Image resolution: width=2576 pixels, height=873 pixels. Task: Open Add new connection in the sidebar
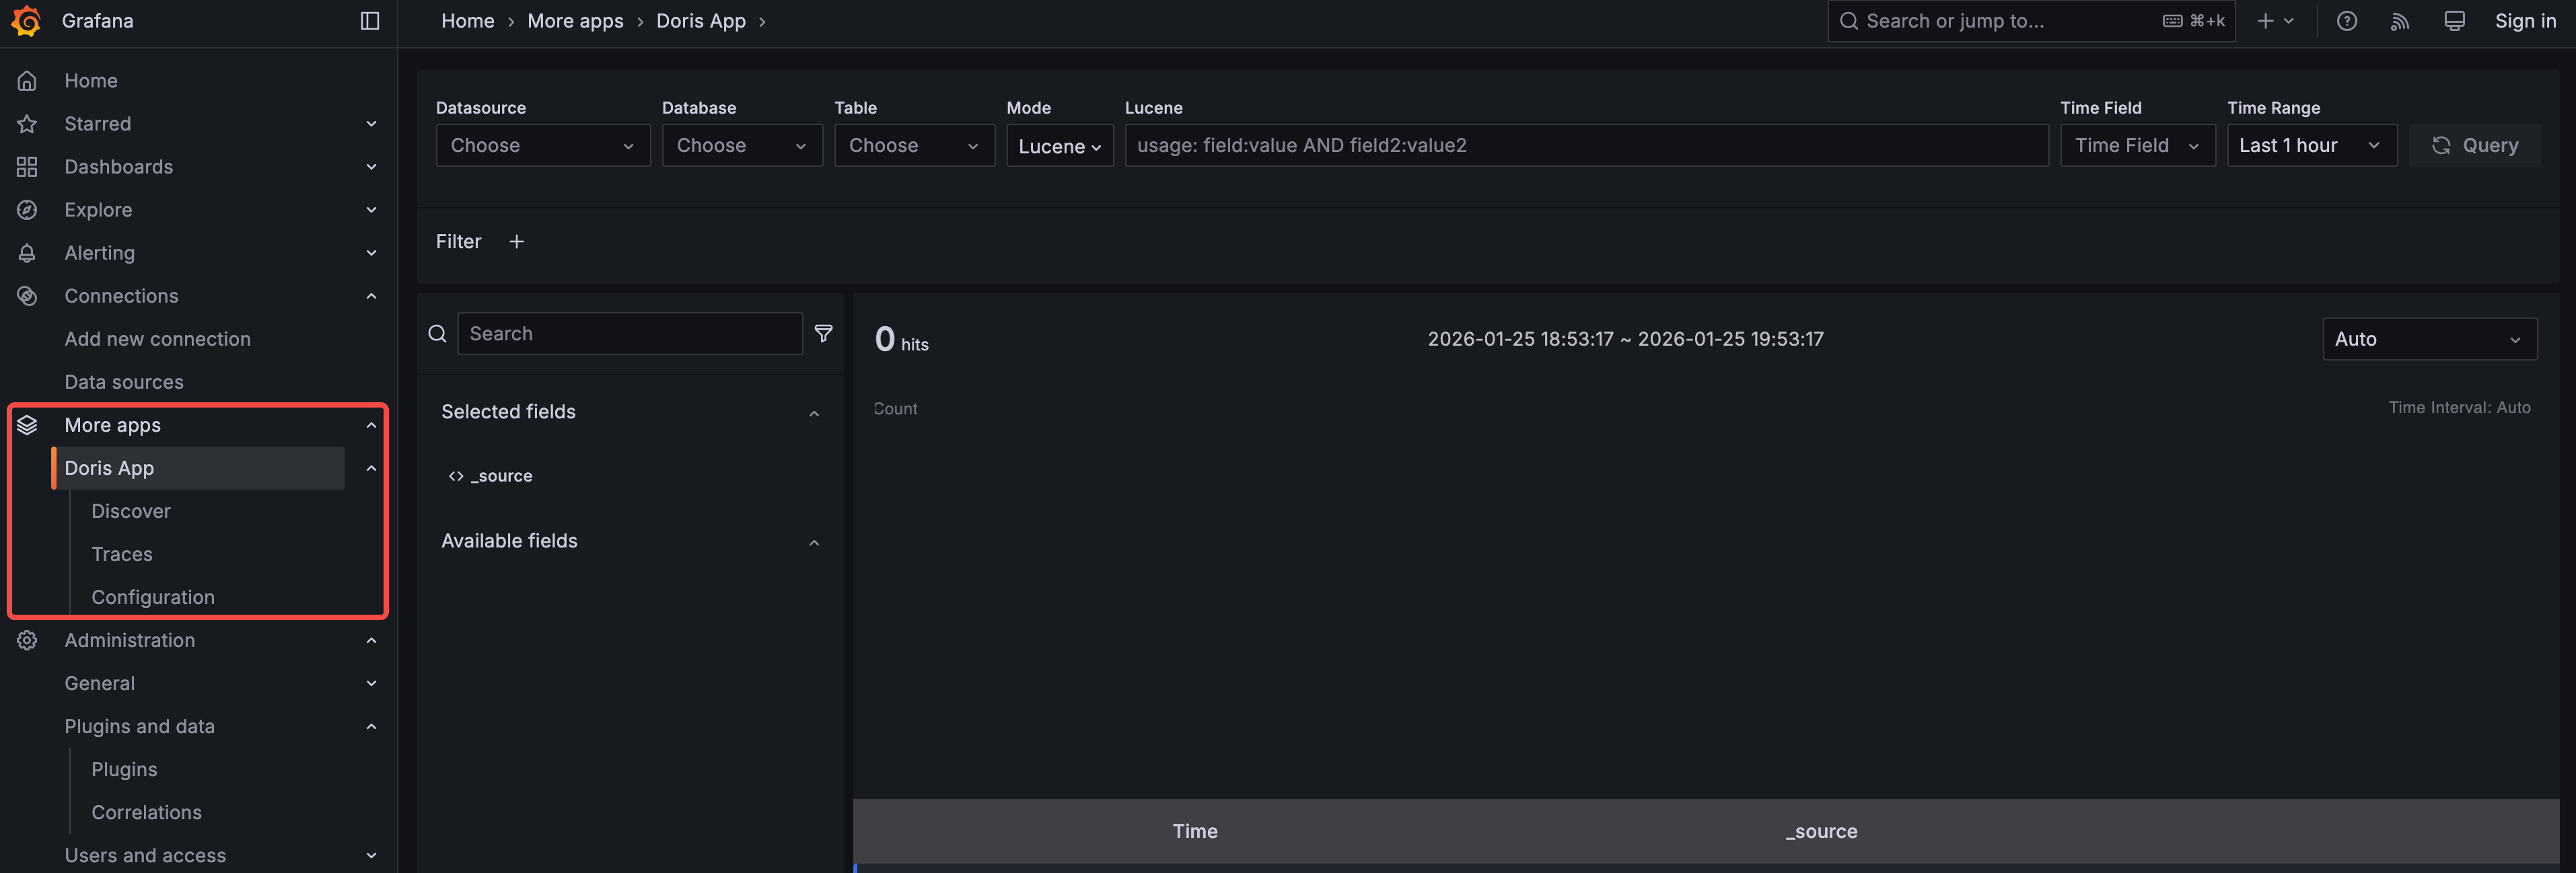[157, 339]
